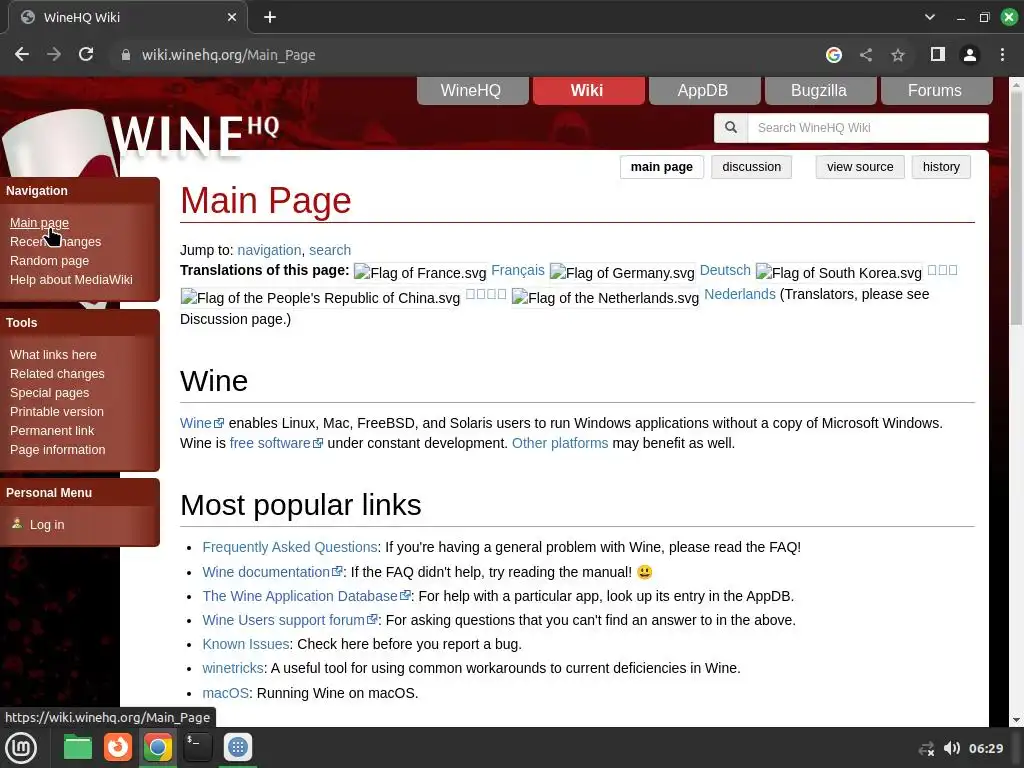
Task: Share this page via share icon
Action: [x=865, y=55]
